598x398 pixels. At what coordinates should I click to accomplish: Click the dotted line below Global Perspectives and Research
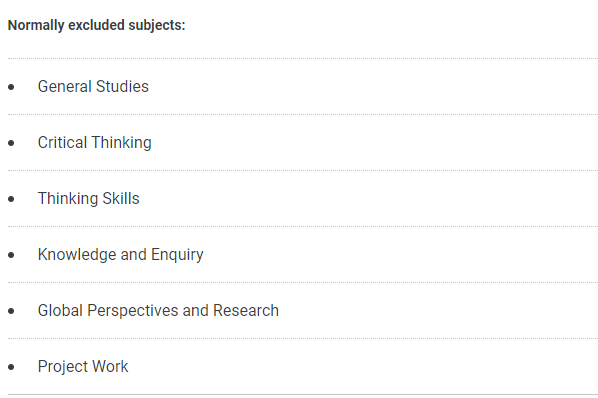point(303,338)
